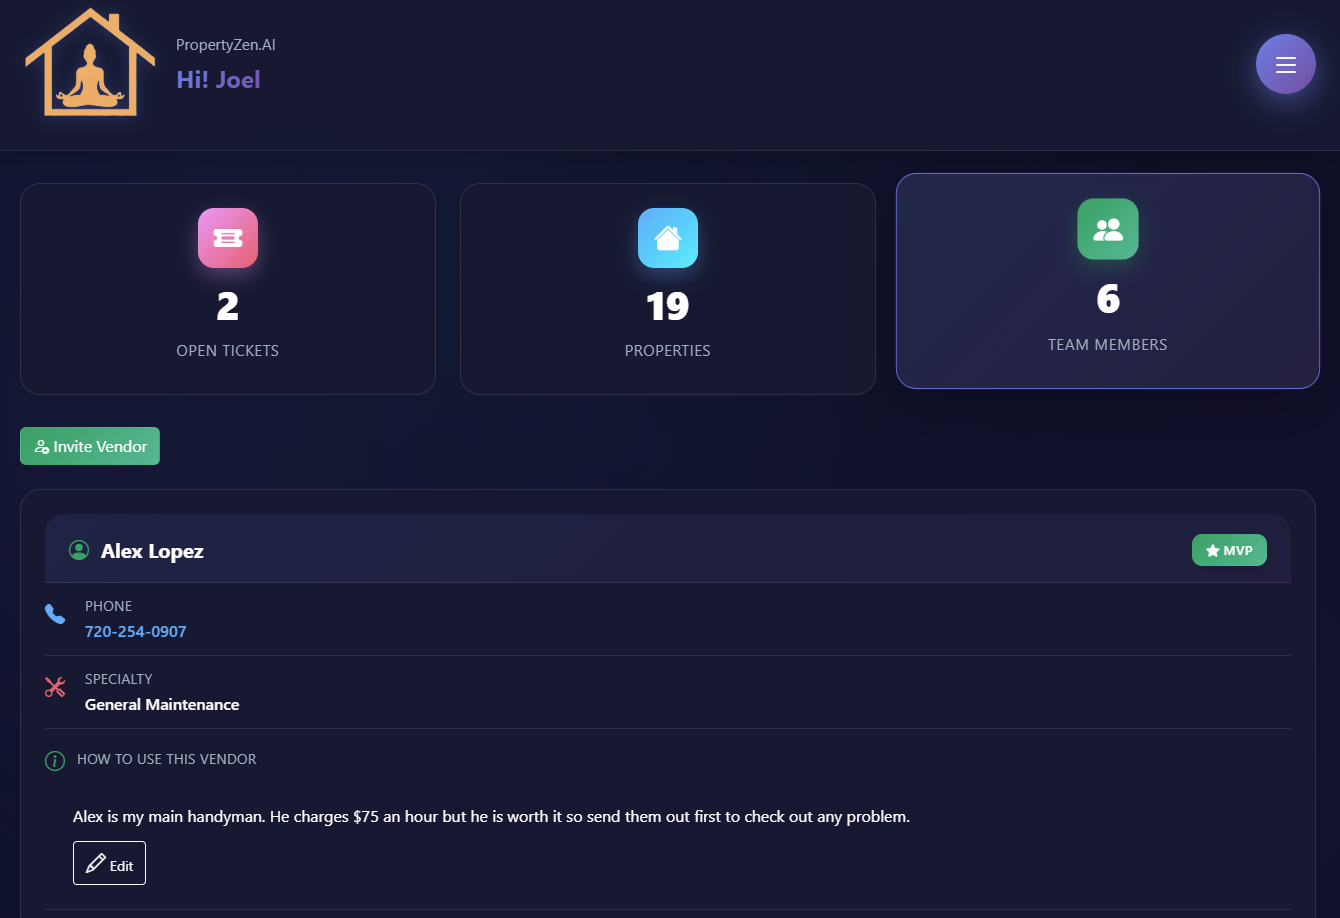Open the hamburger menu button
This screenshot has width=1340, height=918.
(x=1285, y=64)
